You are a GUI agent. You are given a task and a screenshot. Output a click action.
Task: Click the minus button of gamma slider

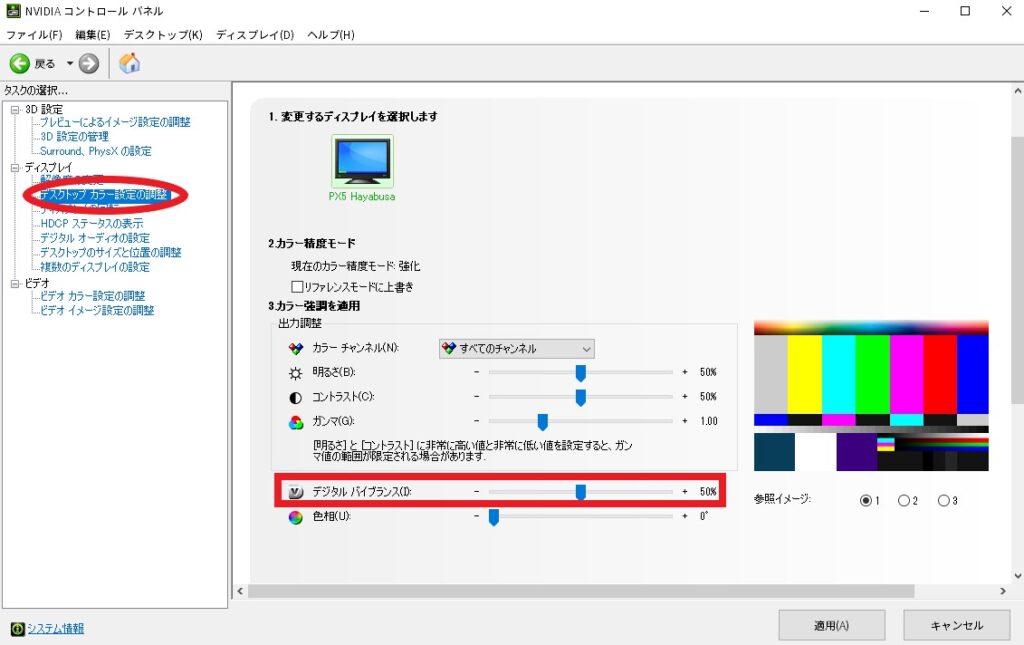point(477,421)
